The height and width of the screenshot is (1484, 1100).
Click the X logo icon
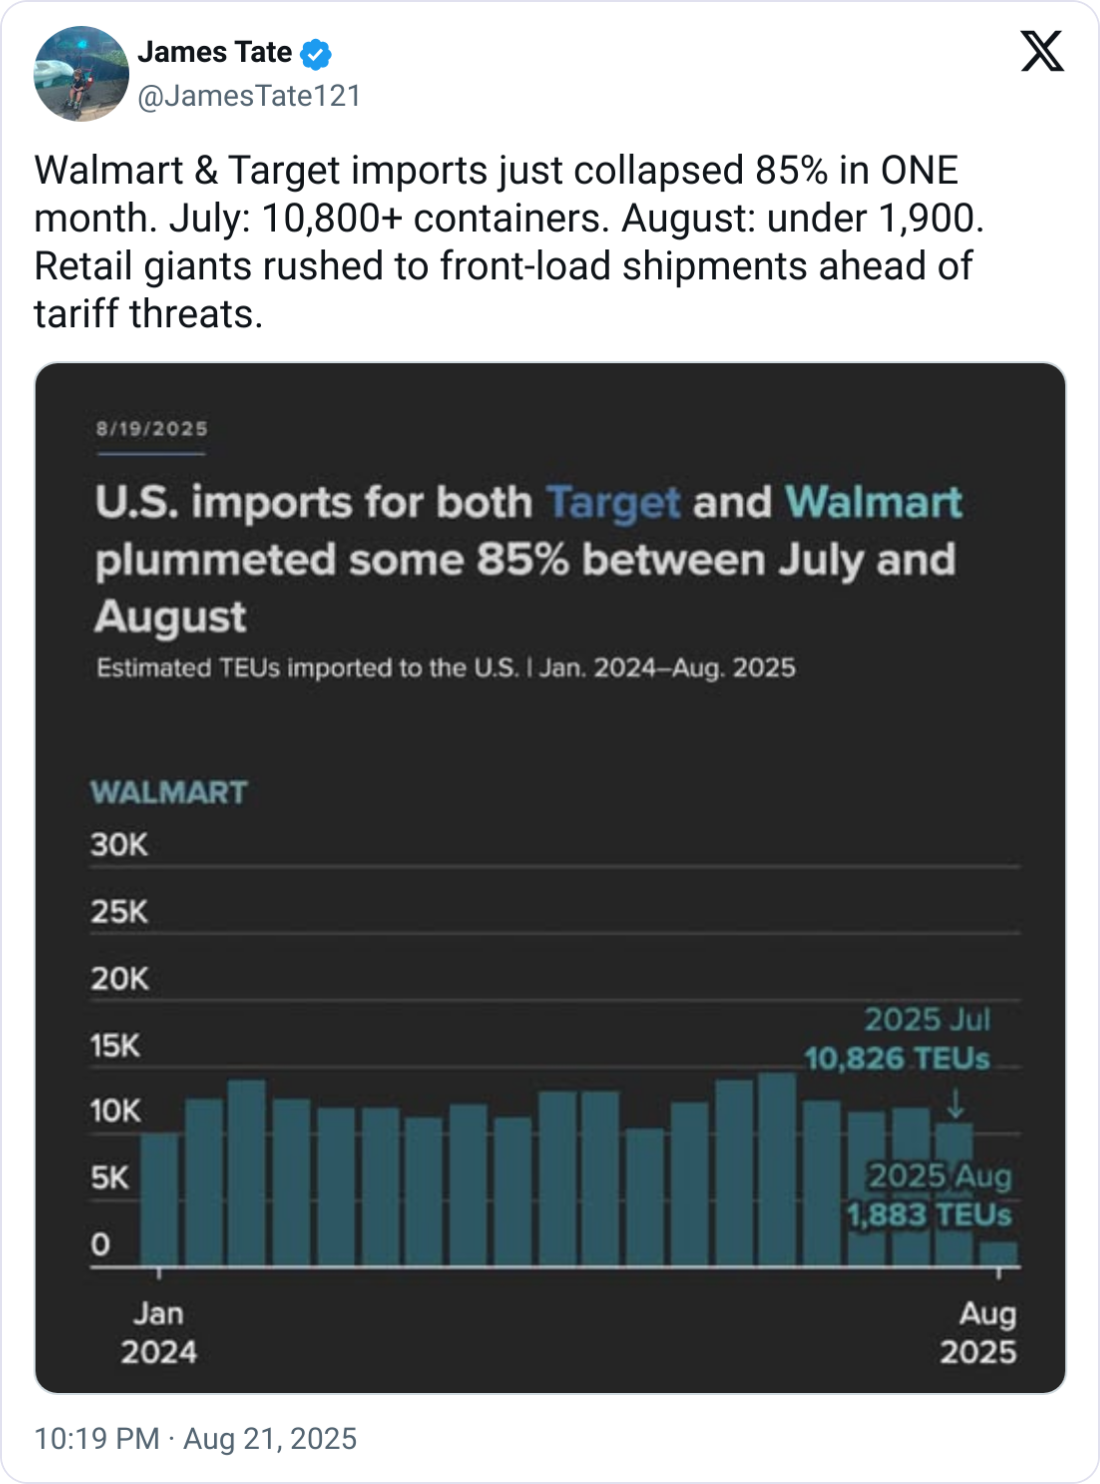(1042, 50)
